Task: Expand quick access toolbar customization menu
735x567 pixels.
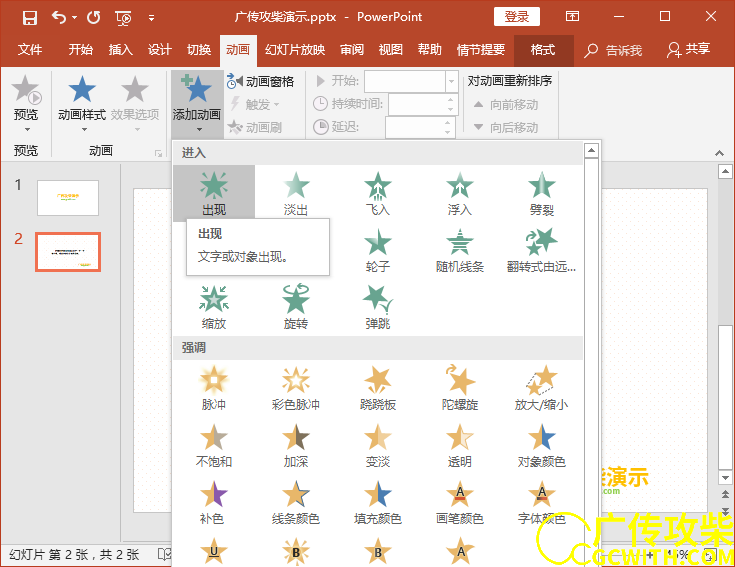Action: tap(151, 18)
